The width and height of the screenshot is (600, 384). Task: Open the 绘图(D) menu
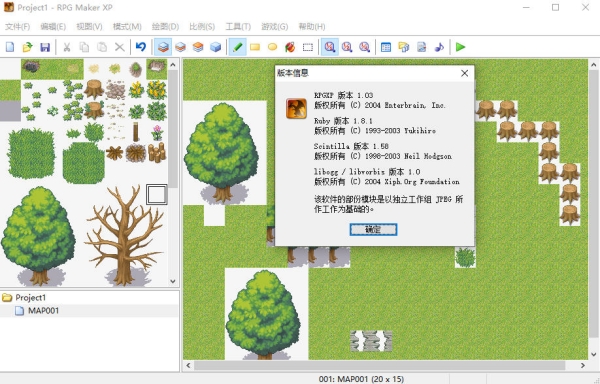click(165, 26)
